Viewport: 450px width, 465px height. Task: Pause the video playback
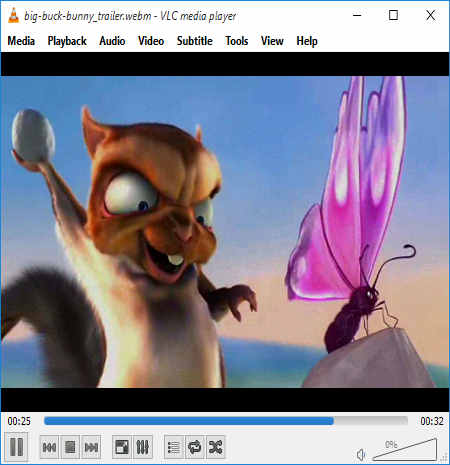(x=16, y=447)
